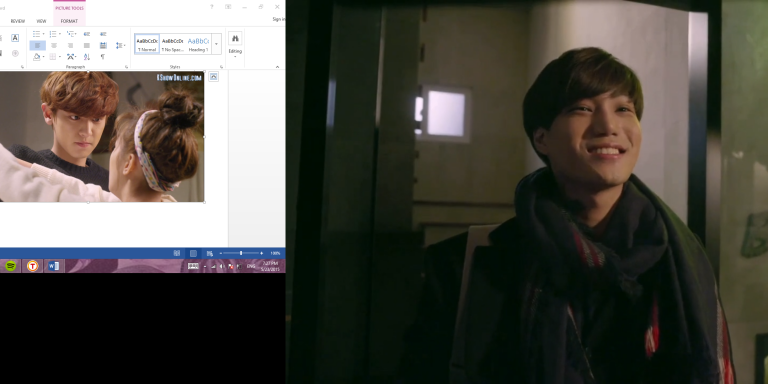Switch to the REVIEW ribbon tab
This screenshot has height=384, width=768.
pyautogui.click(x=18, y=21)
